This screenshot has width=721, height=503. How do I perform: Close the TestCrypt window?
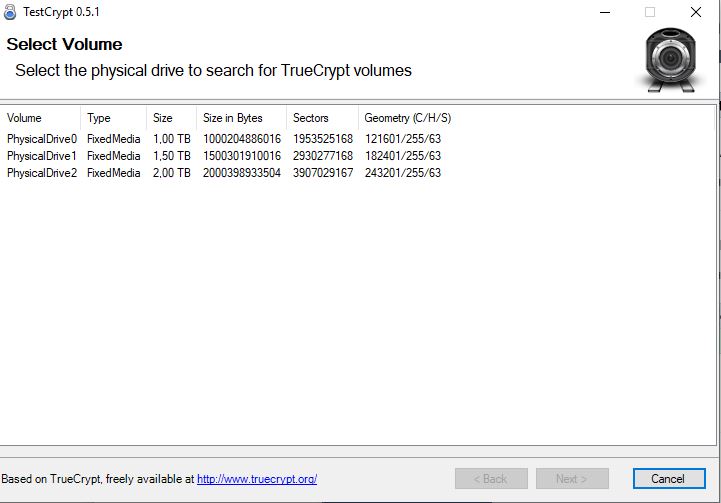(696, 12)
